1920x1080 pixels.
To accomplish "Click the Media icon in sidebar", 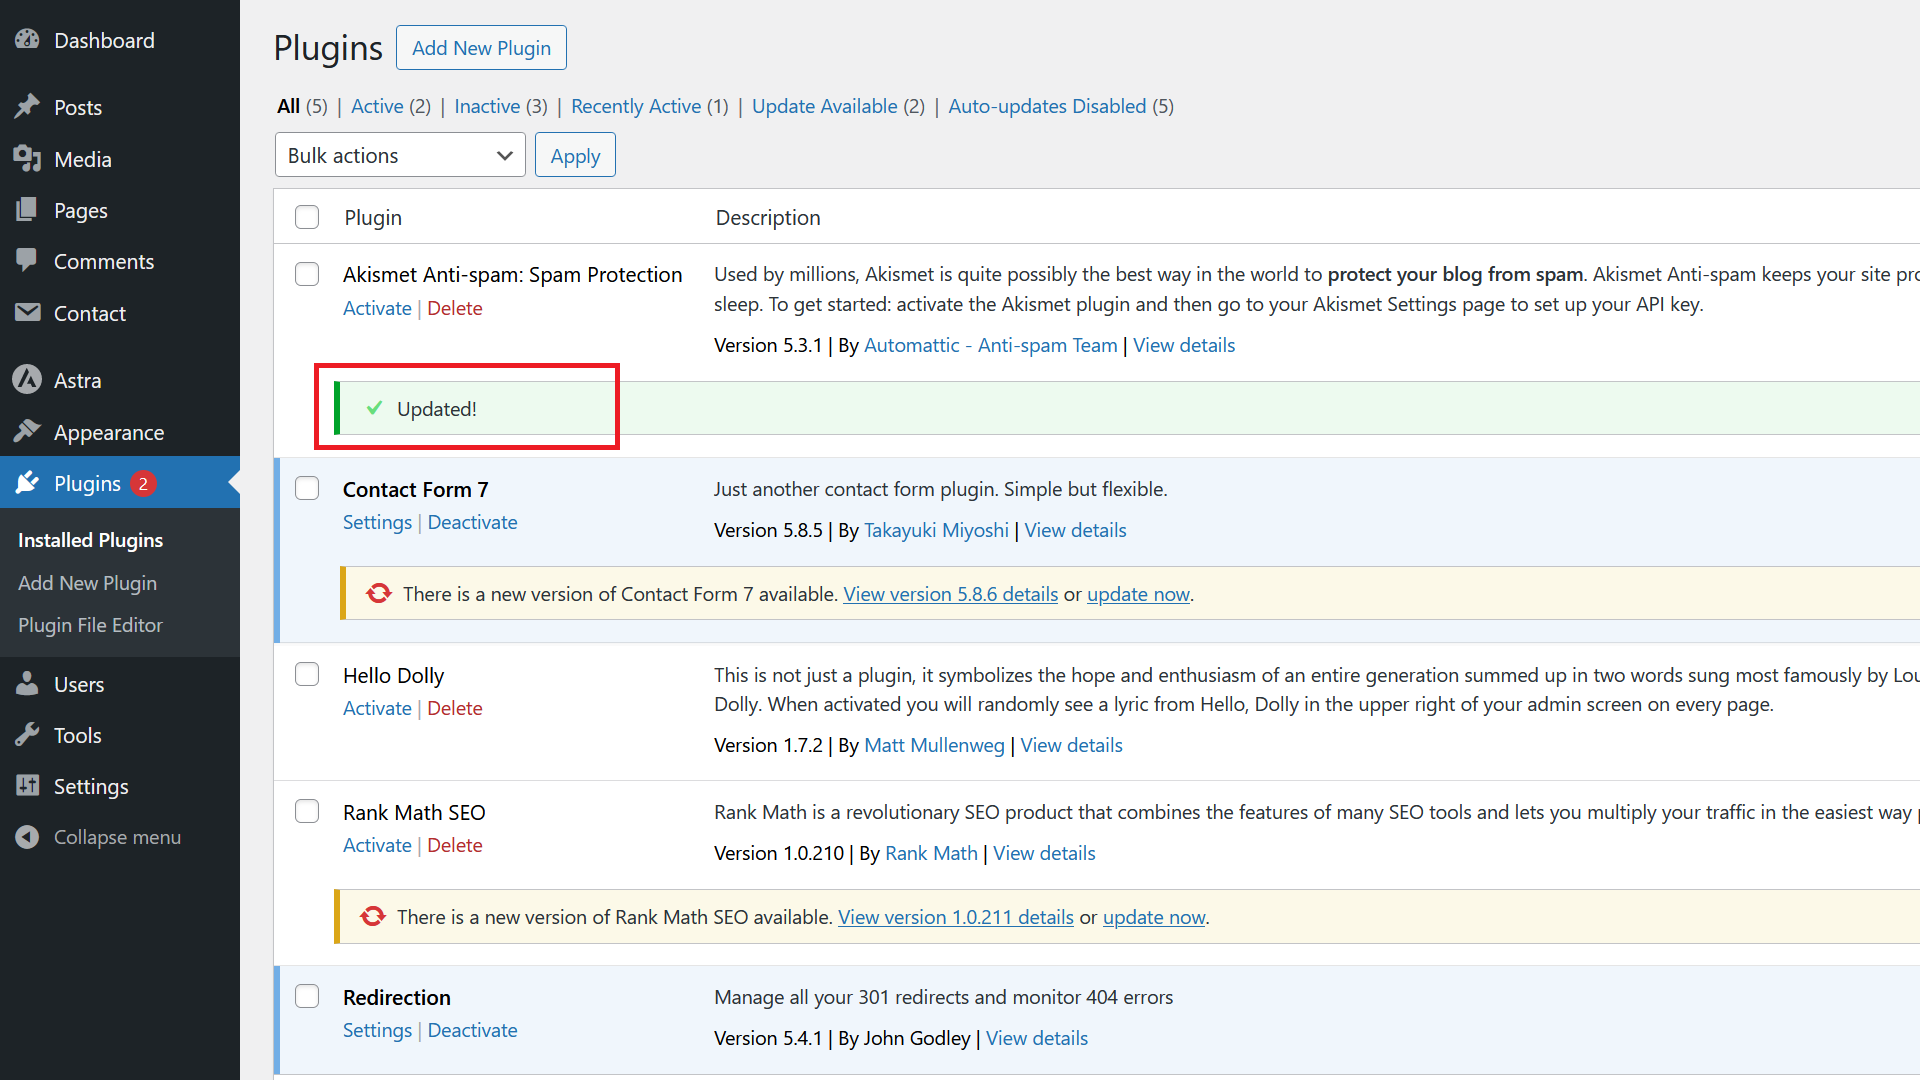I will [x=27, y=159].
